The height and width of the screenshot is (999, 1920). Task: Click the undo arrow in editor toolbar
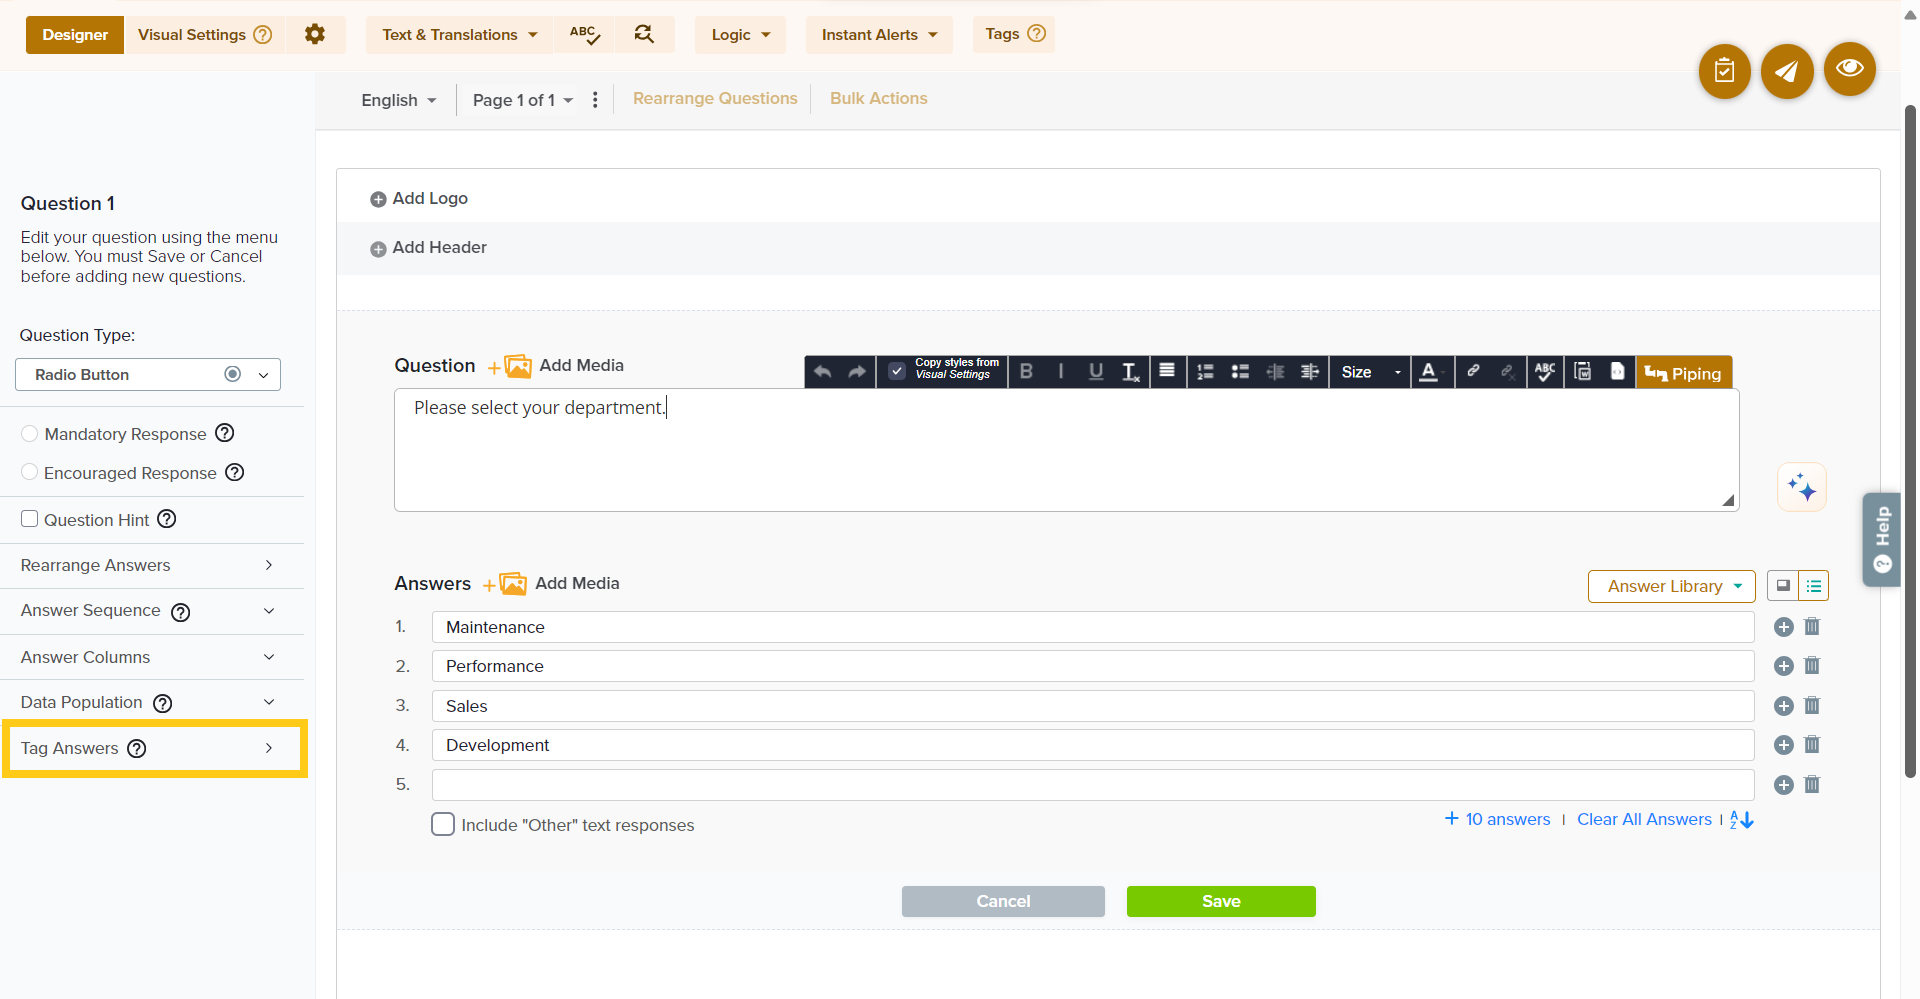pyautogui.click(x=822, y=372)
